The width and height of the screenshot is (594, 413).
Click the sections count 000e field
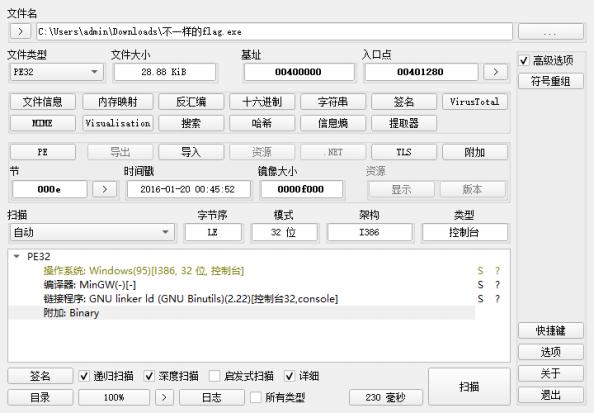49,189
